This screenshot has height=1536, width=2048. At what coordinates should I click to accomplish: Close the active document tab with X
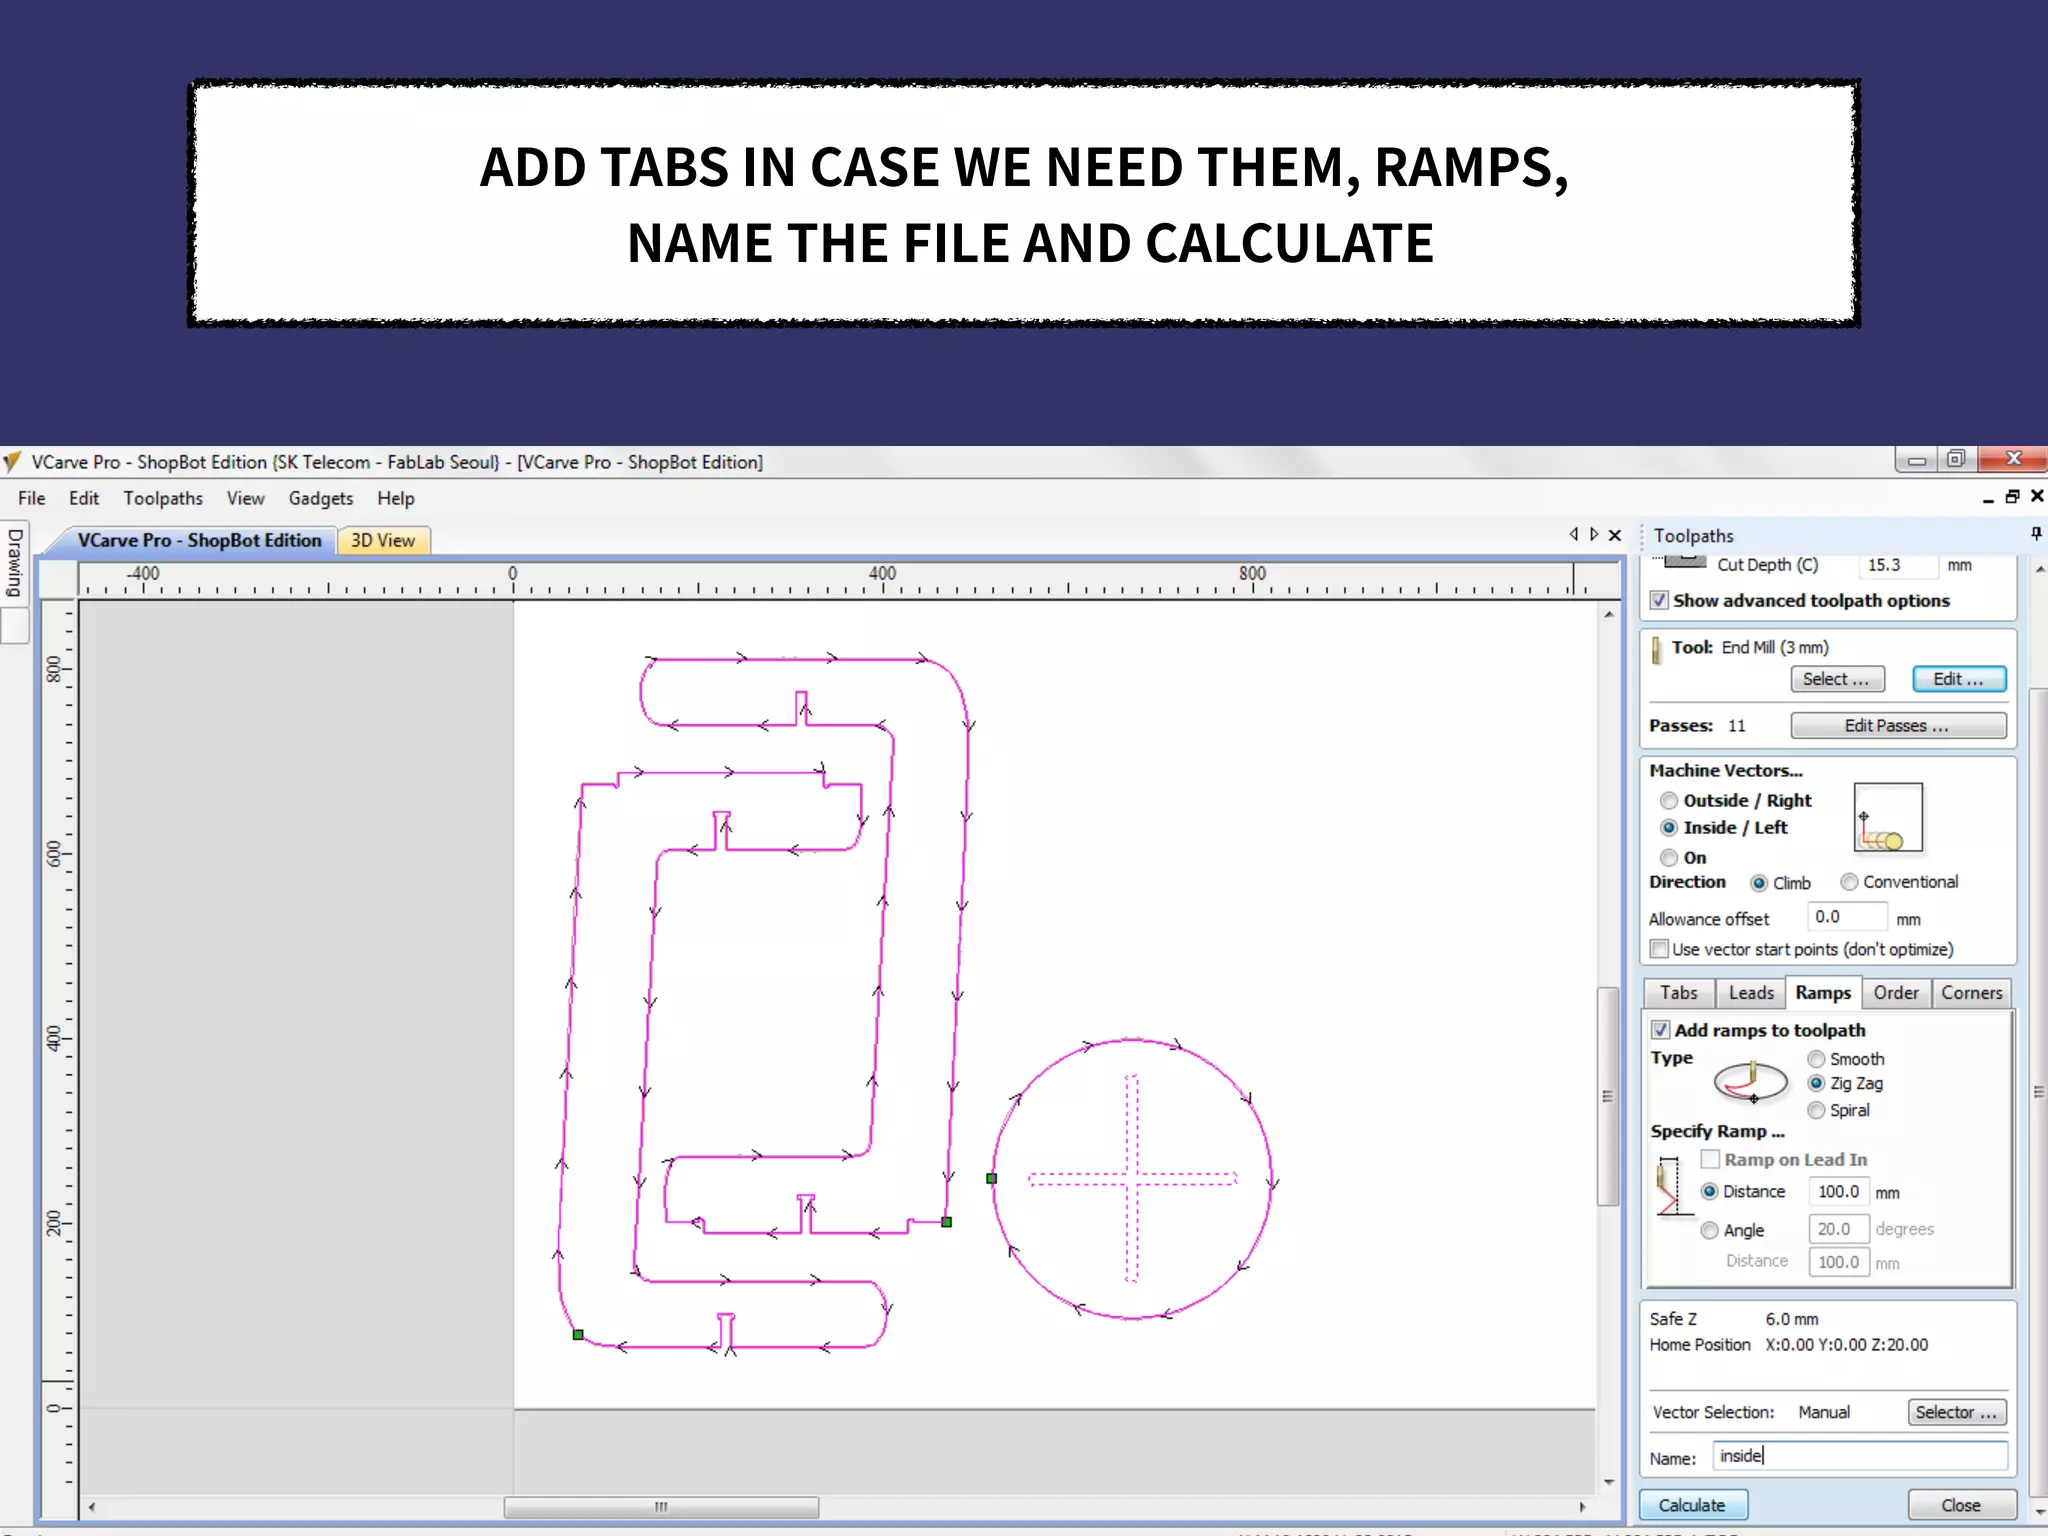(x=1615, y=535)
